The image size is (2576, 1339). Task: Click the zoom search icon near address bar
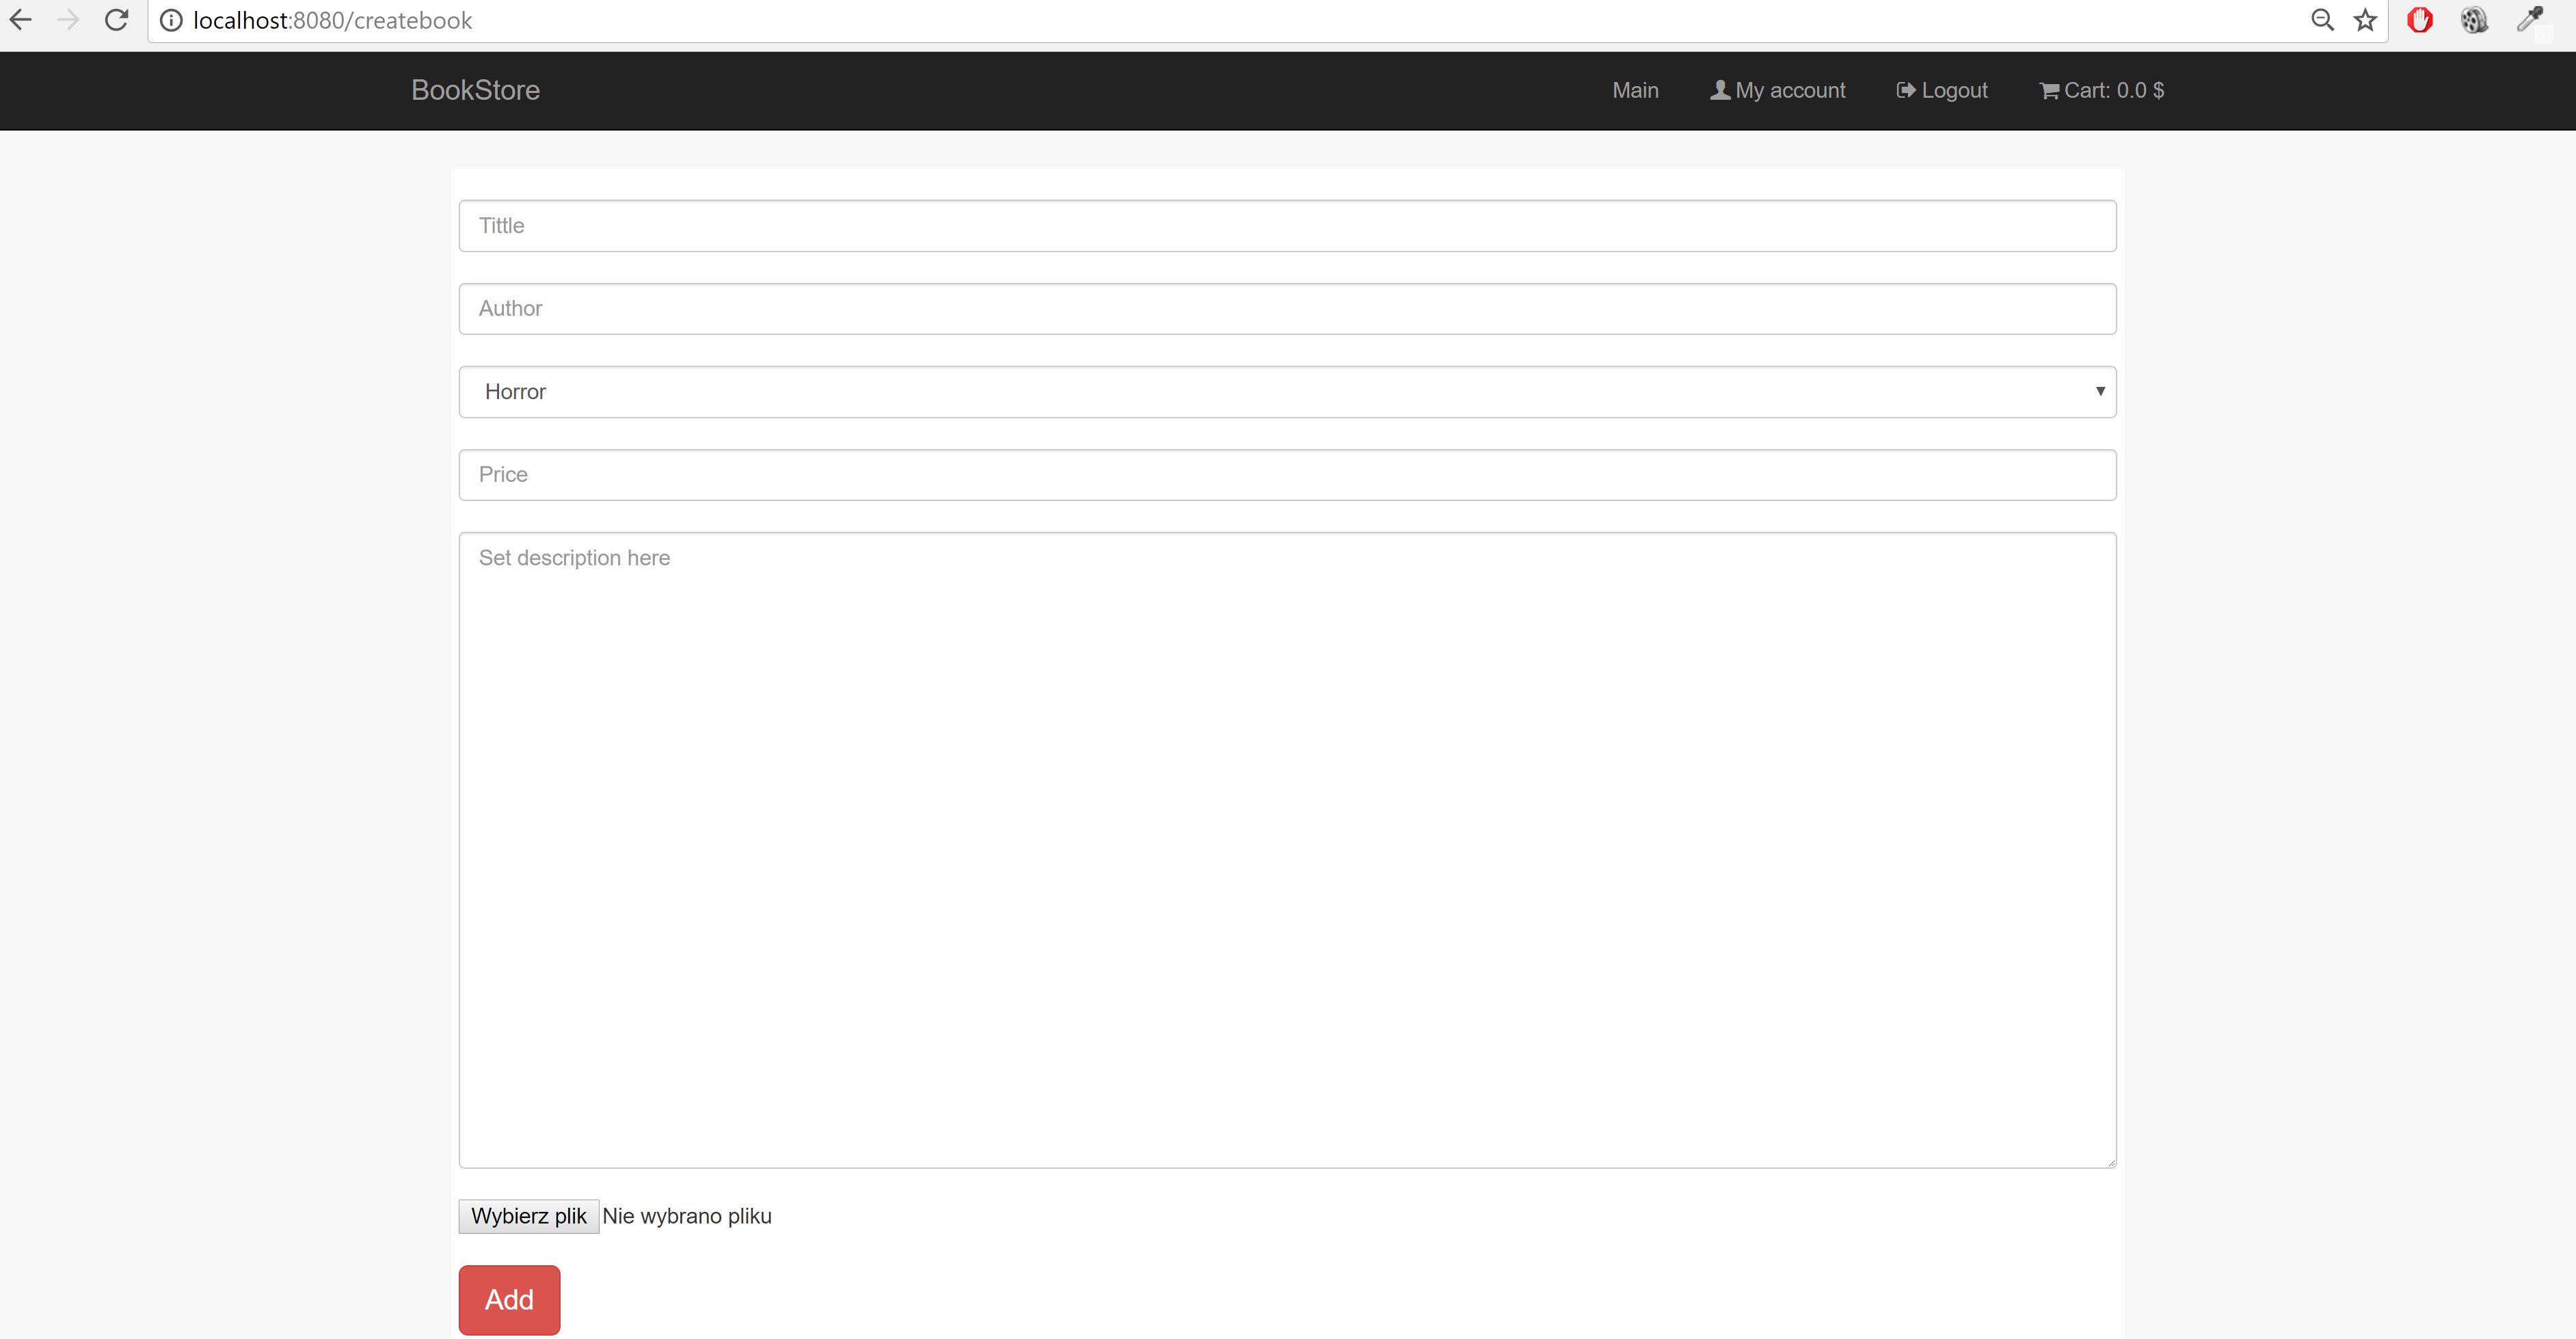(x=2323, y=20)
